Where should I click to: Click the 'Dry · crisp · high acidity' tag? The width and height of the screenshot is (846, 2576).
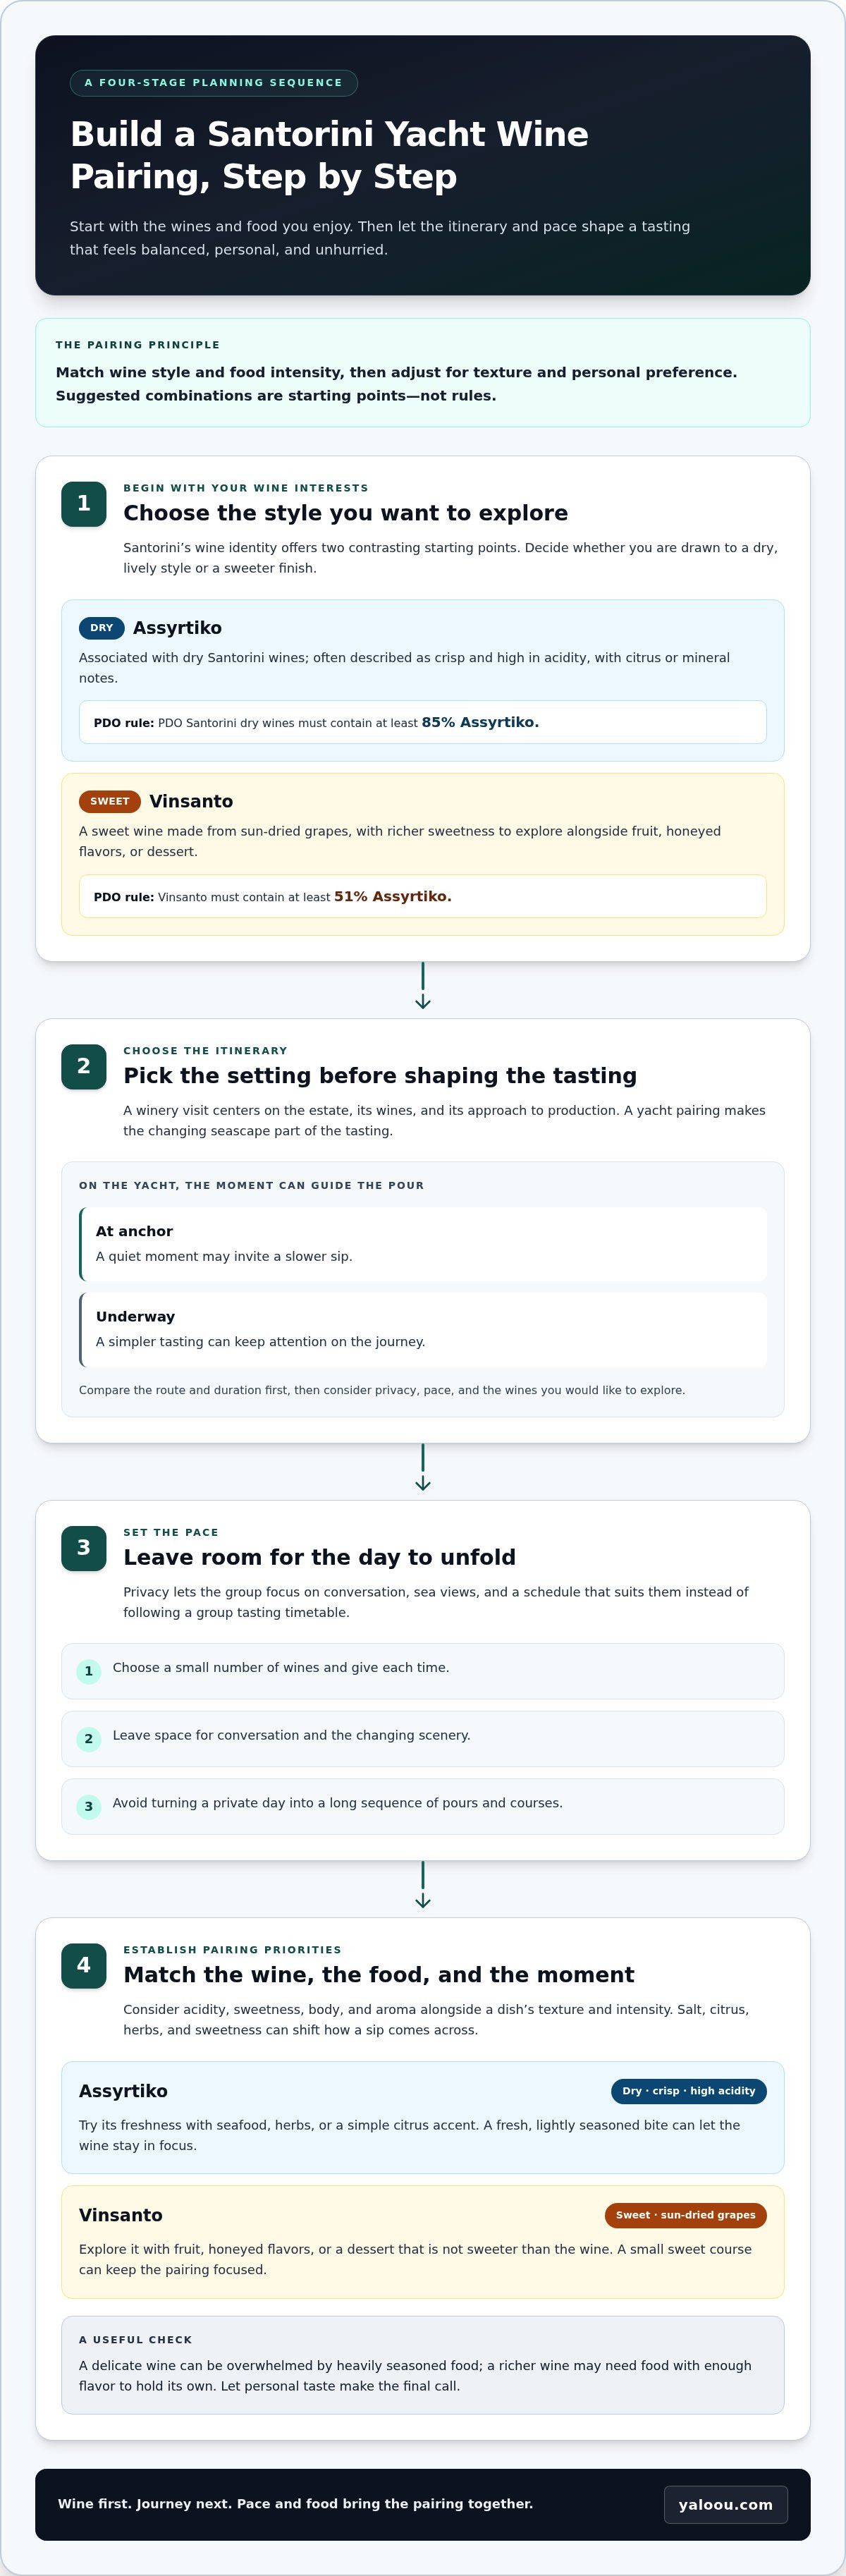click(689, 2091)
